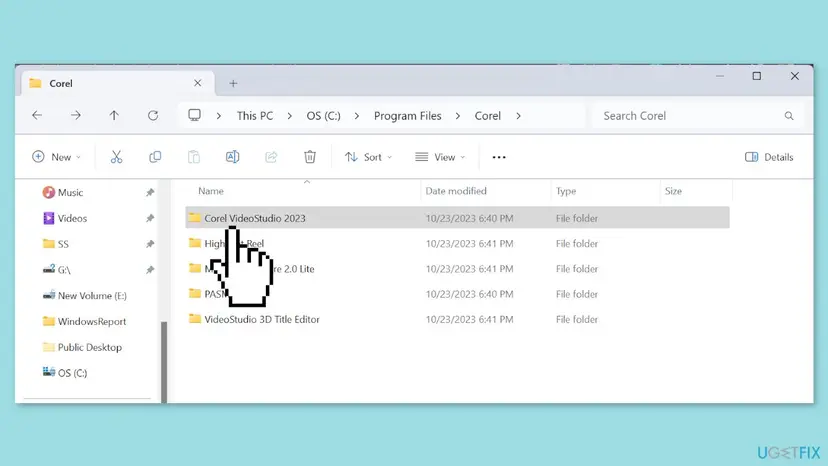This screenshot has height=466, width=828.
Task: Open the View dropdown
Action: 440,157
